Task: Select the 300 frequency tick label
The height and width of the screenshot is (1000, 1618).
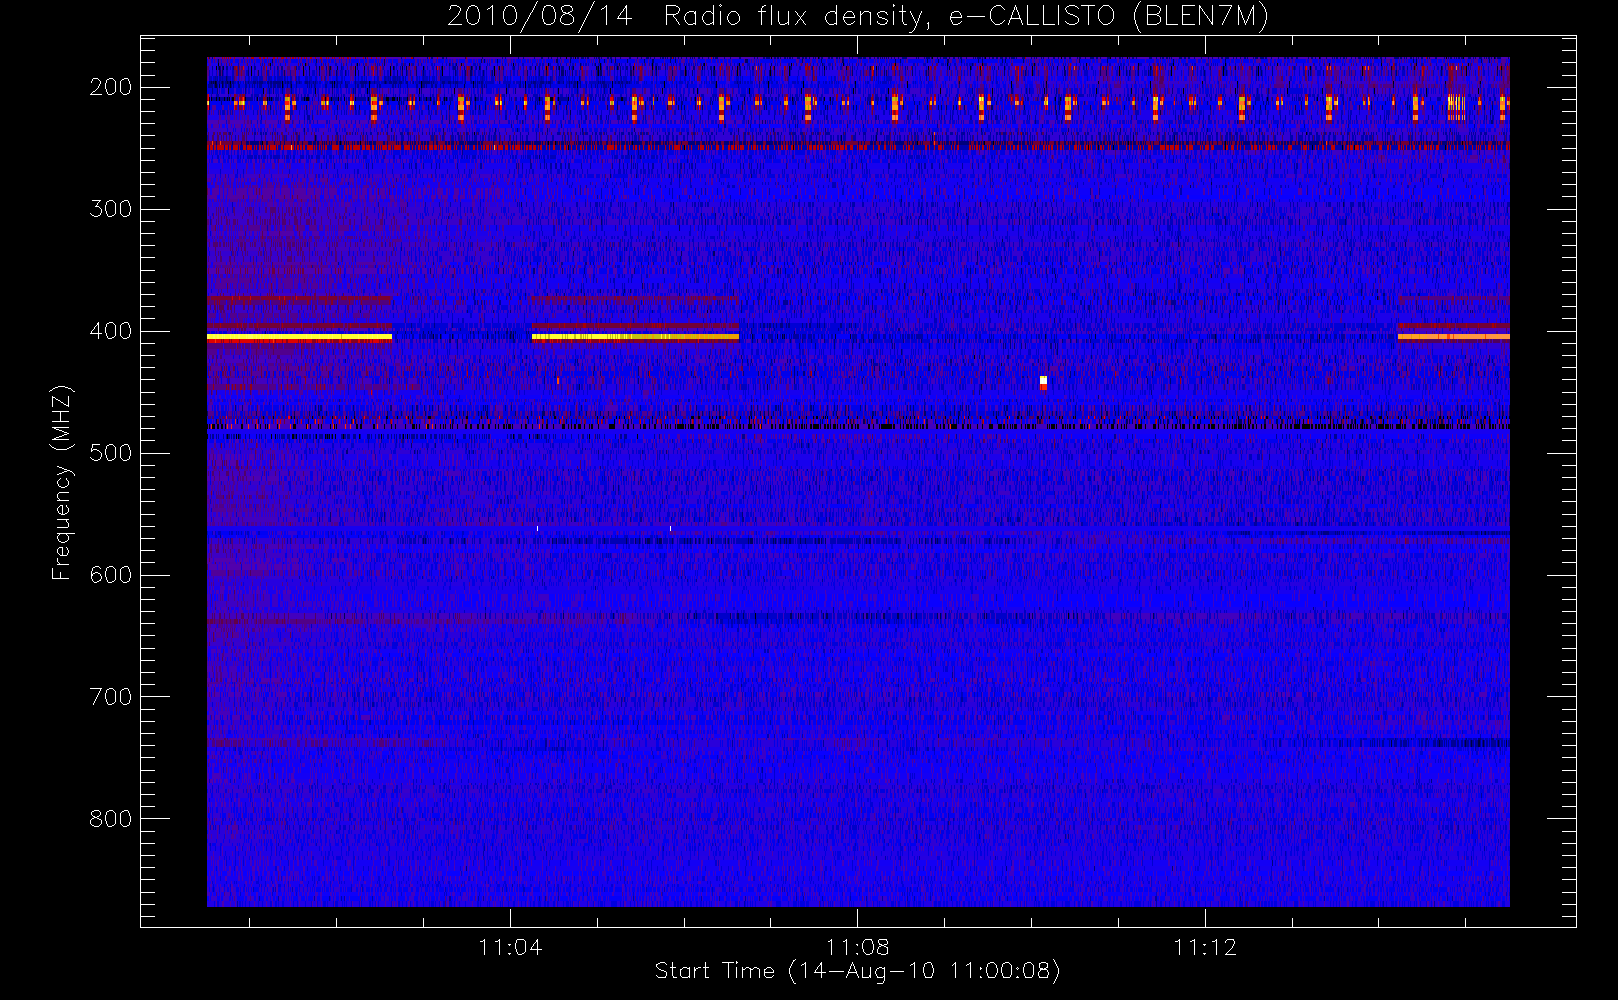Action: coord(110,209)
